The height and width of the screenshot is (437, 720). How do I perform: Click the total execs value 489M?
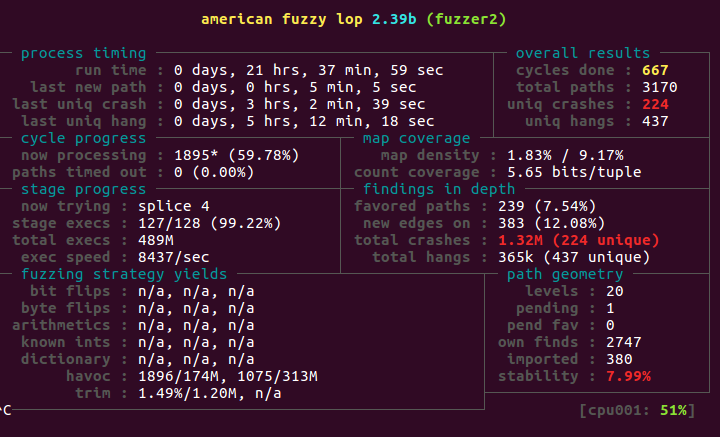click(x=156, y=240)
